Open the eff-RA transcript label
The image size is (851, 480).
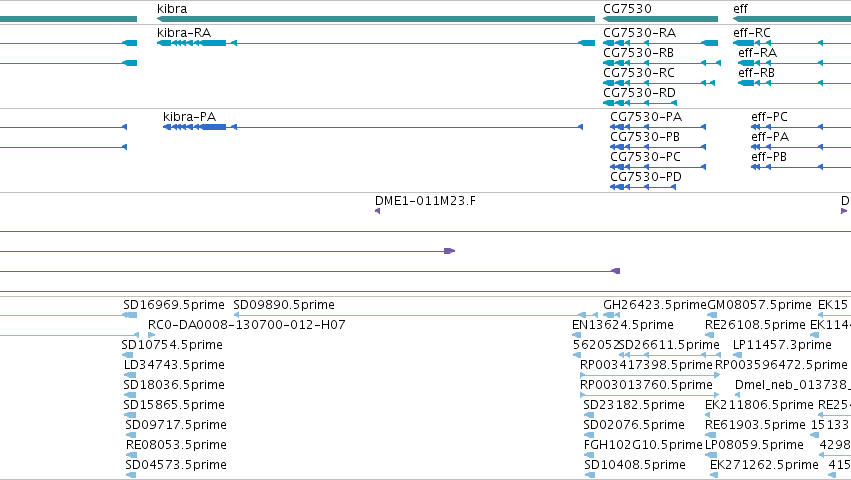click(758, 53)
